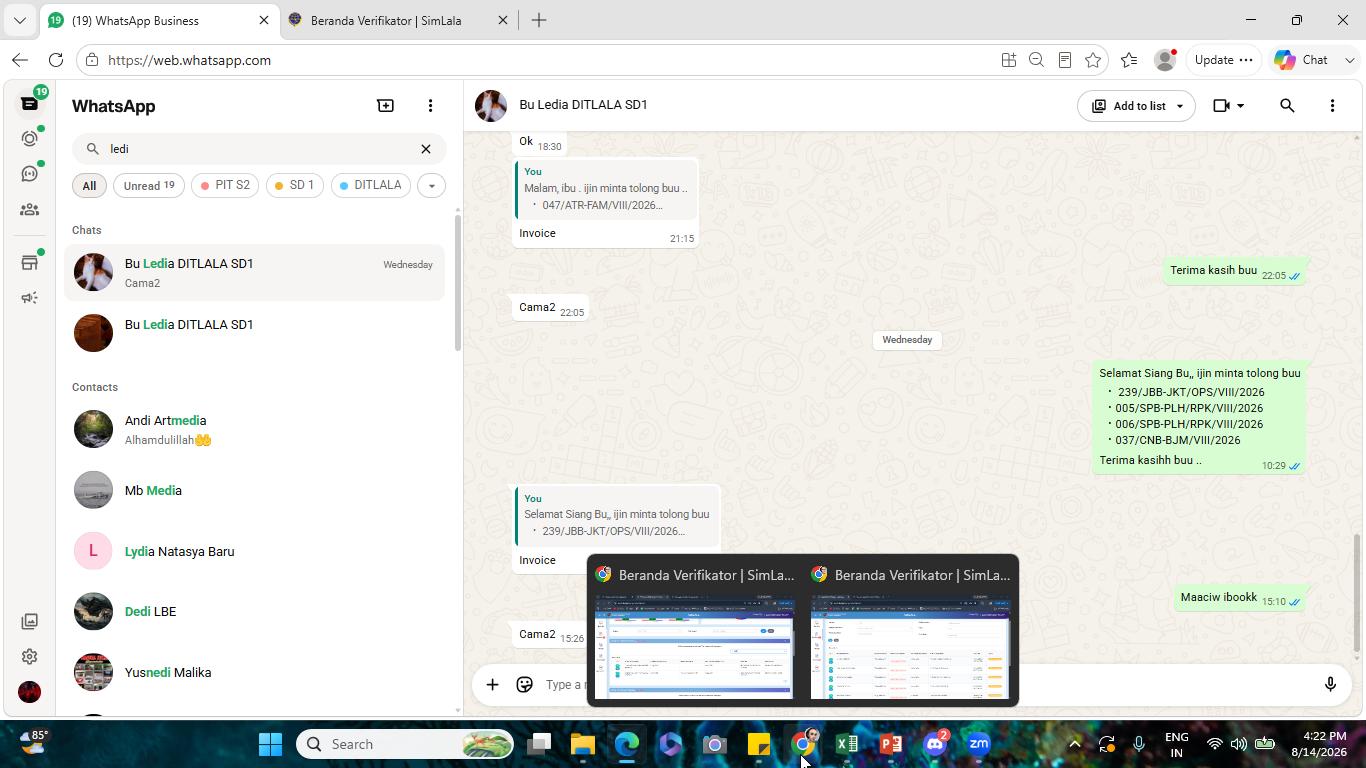Open the Channels icon in sidebar
This screenshot has height=768, width=1366.
29,174
